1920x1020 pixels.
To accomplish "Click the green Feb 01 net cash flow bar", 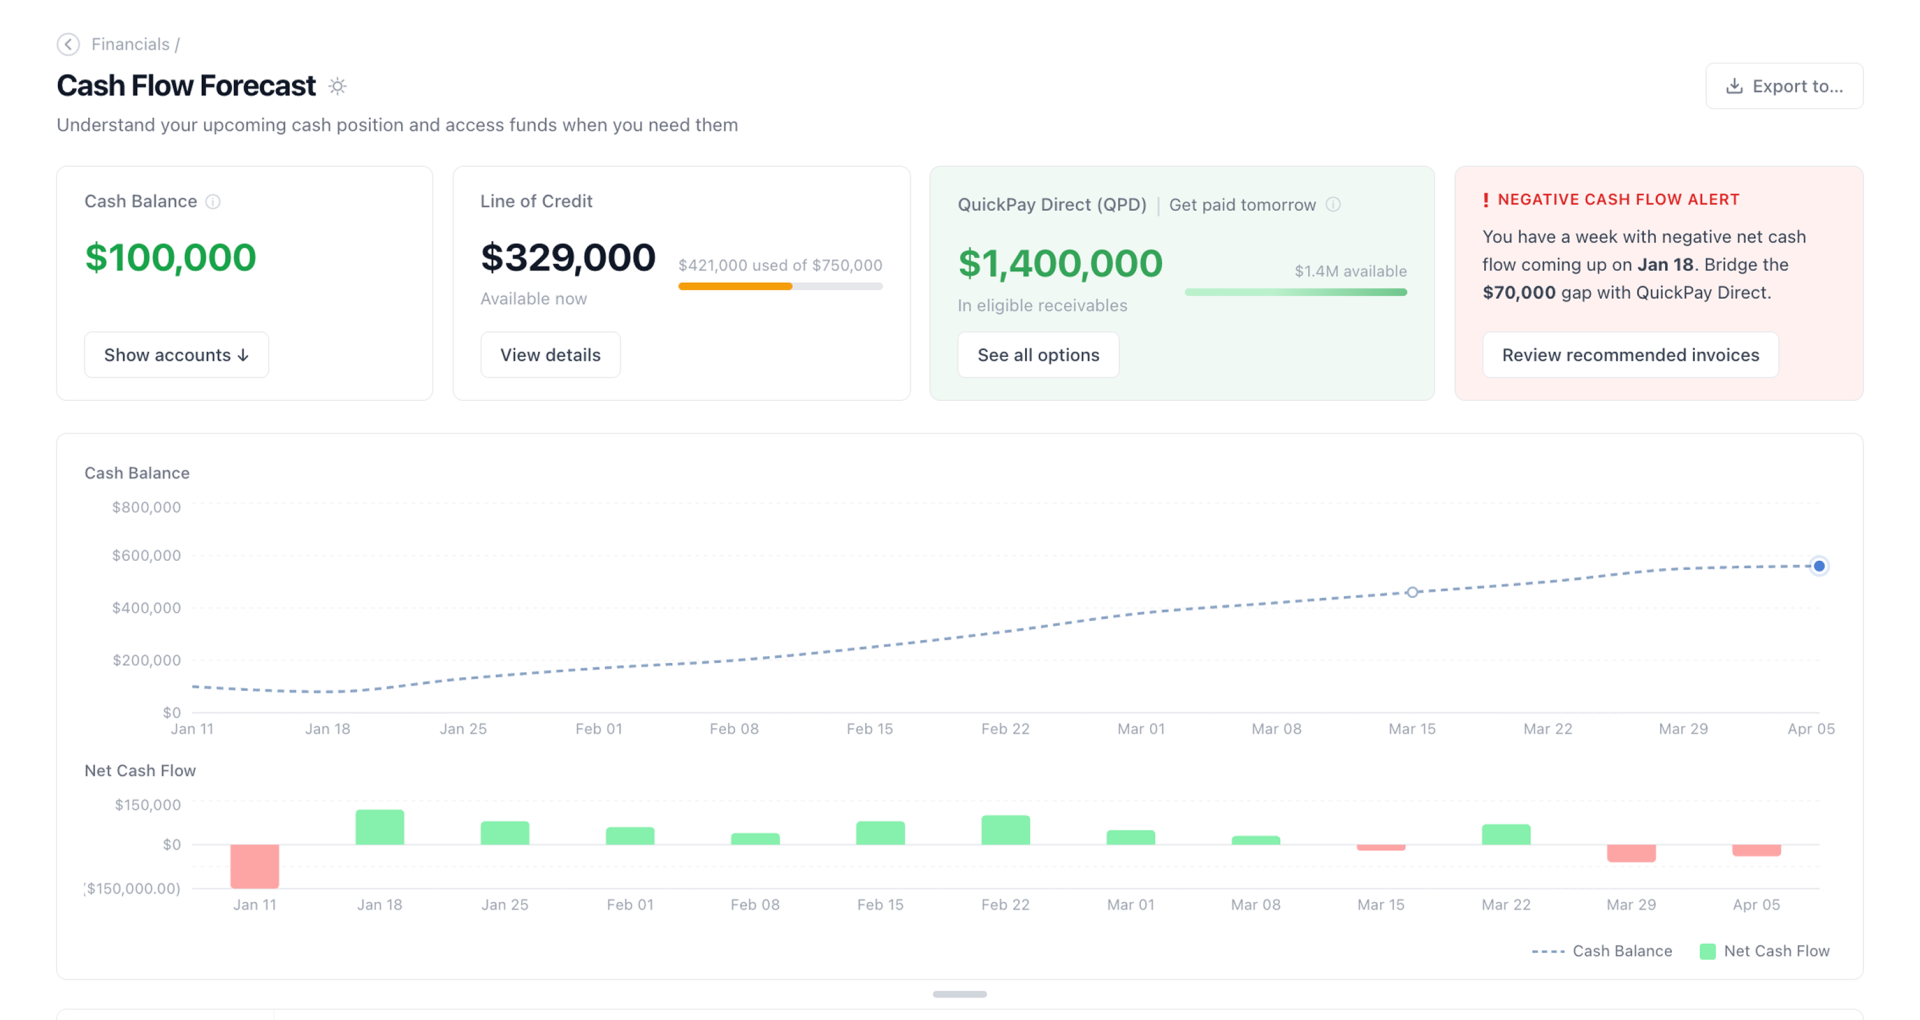I will (x=630, y=836).
